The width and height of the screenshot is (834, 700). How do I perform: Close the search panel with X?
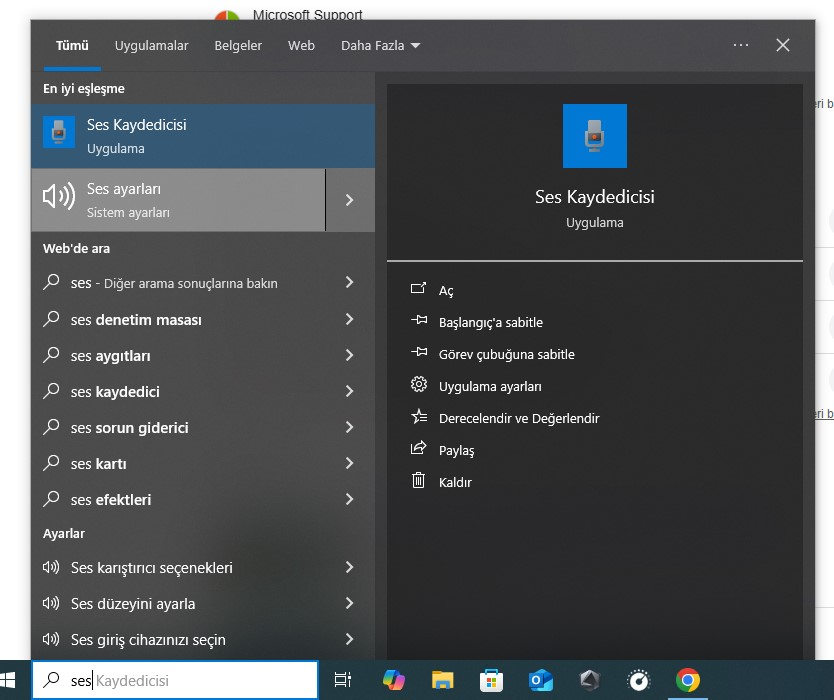783,45
